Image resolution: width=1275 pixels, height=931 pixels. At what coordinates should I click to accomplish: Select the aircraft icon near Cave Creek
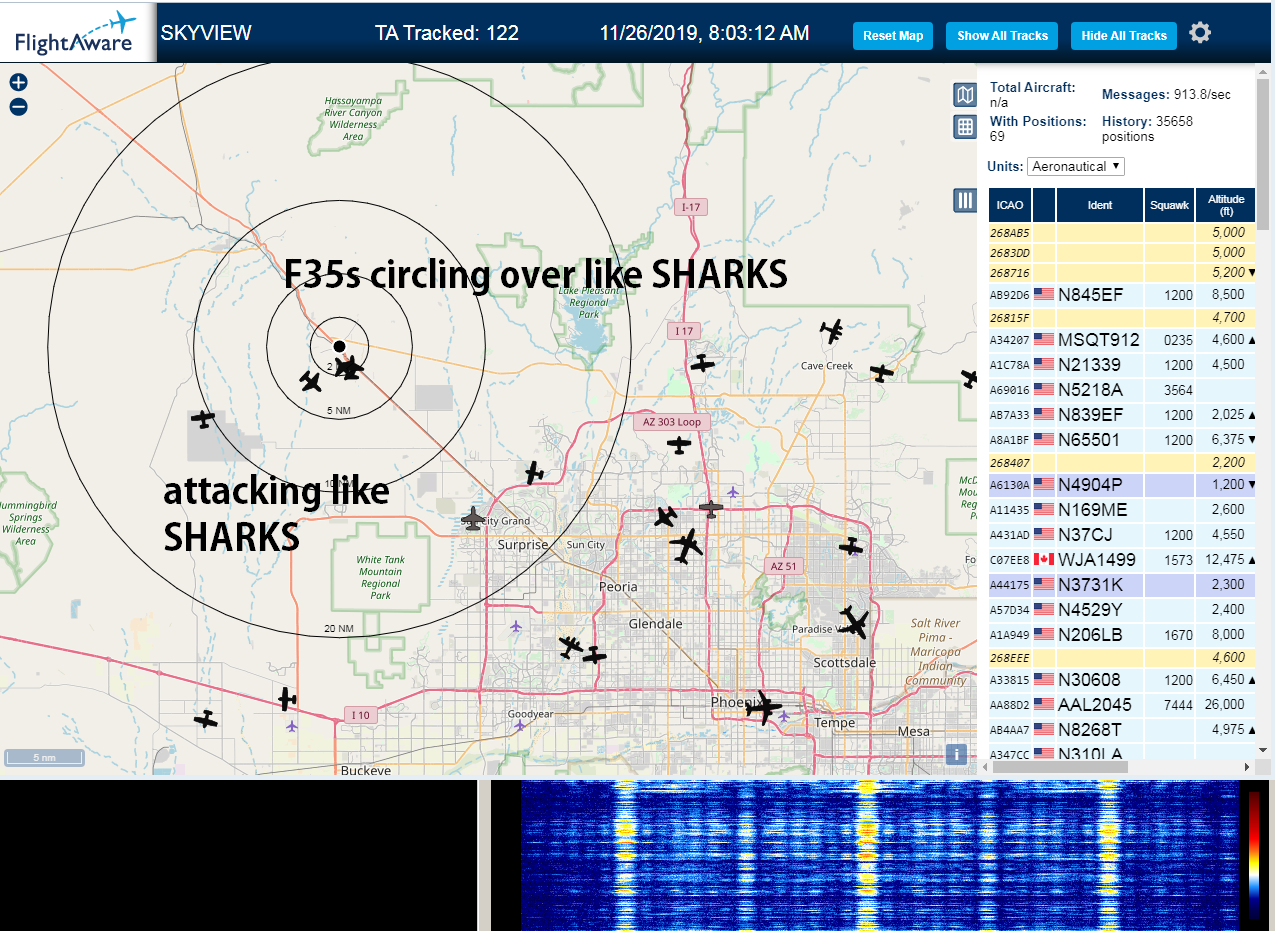(831, 330)
